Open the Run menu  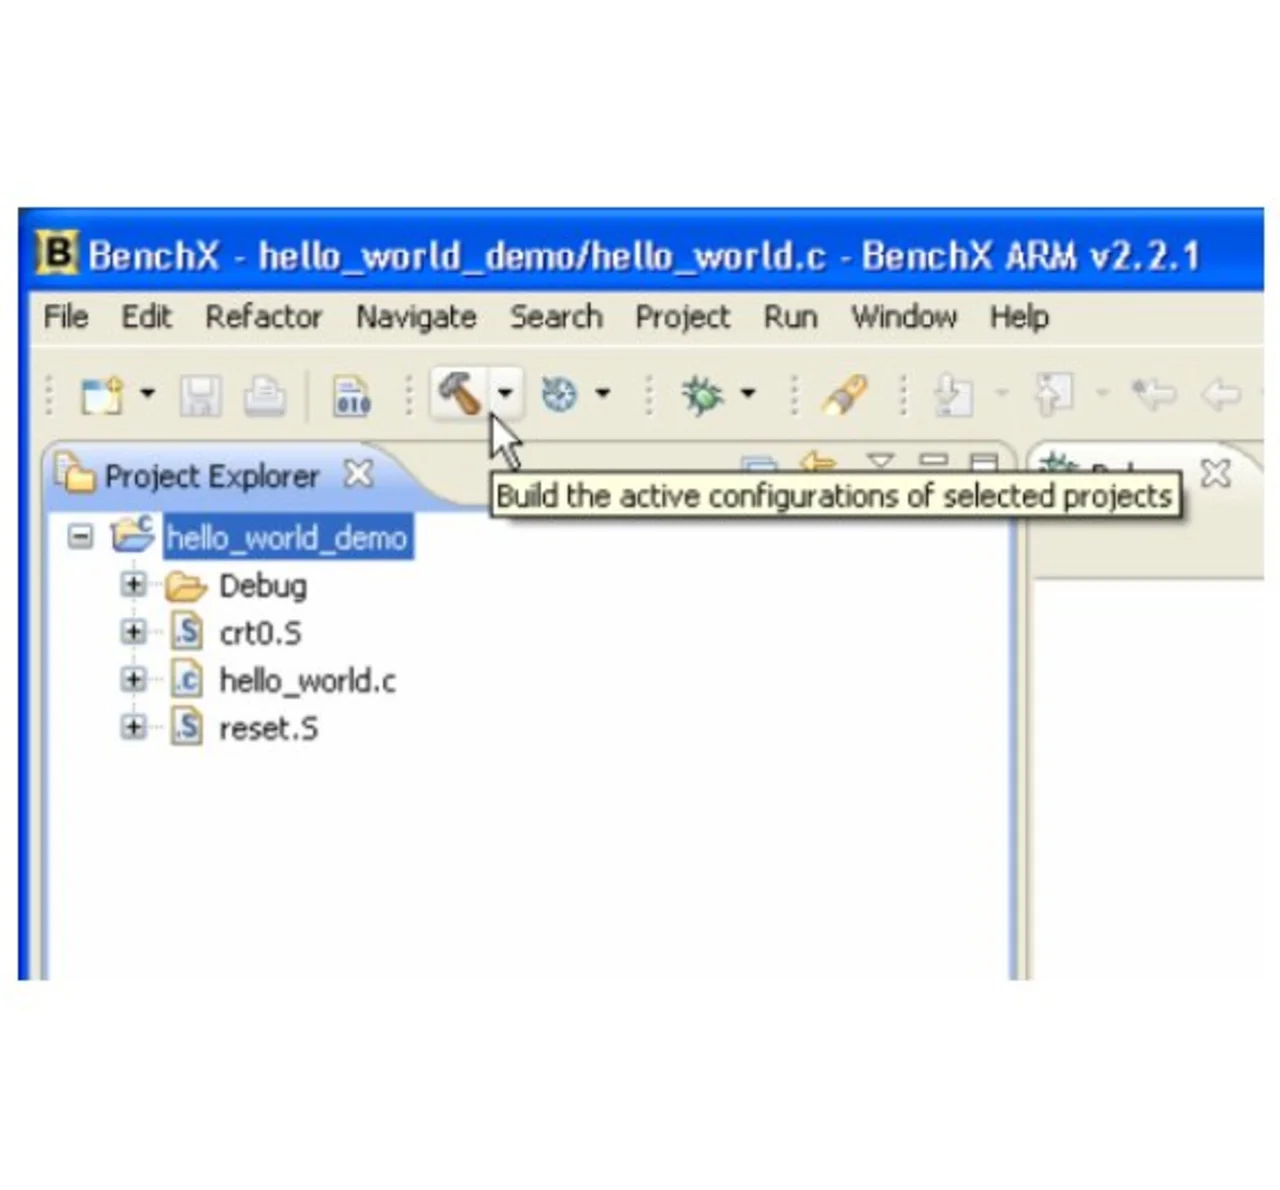click(790, 317)
